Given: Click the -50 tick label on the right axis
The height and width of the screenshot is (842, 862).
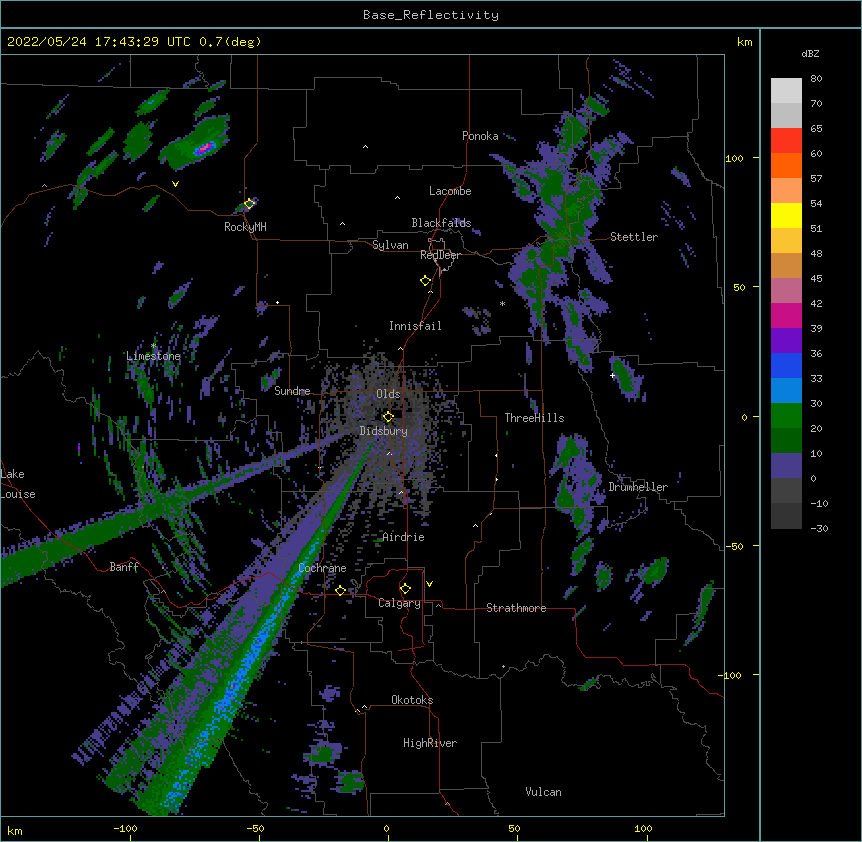Looking at the screenshot, I should (734, 546).
